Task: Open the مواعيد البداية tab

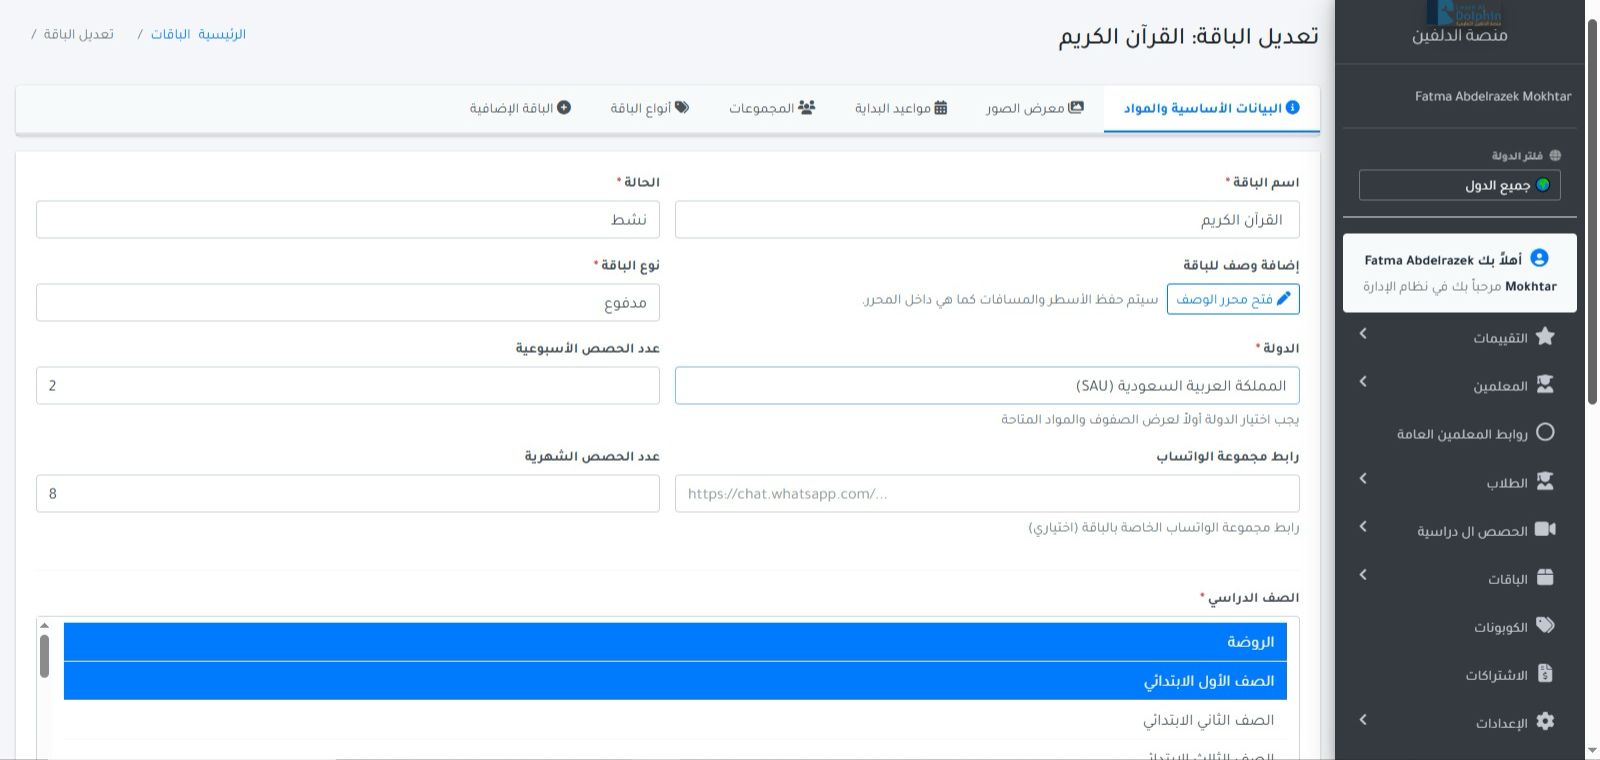Action: click(x=900, y=108)
